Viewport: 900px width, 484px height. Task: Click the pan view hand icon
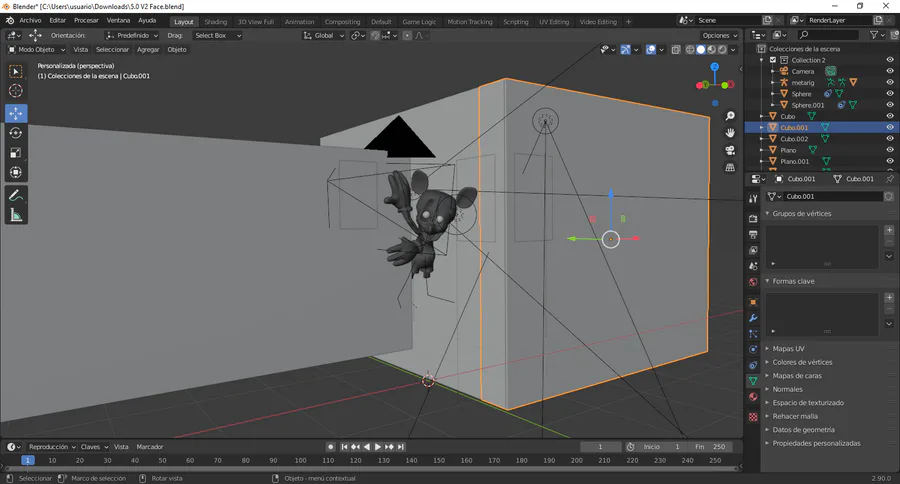point(730,133)
